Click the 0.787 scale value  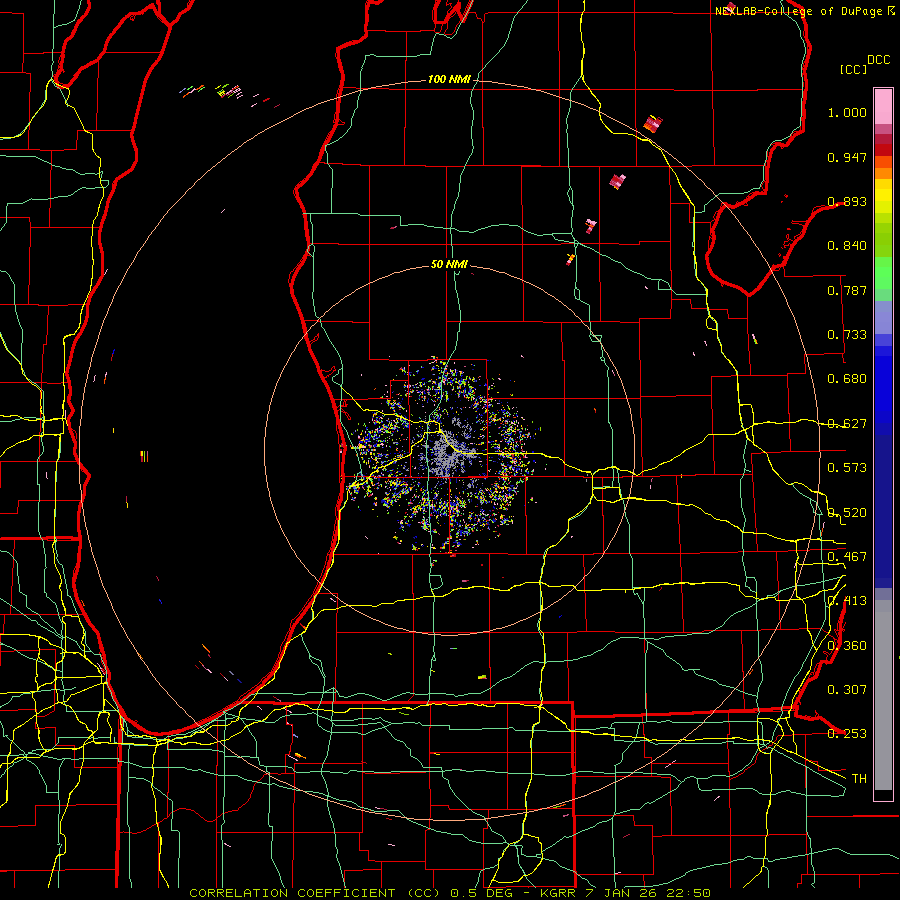point(847,290)
